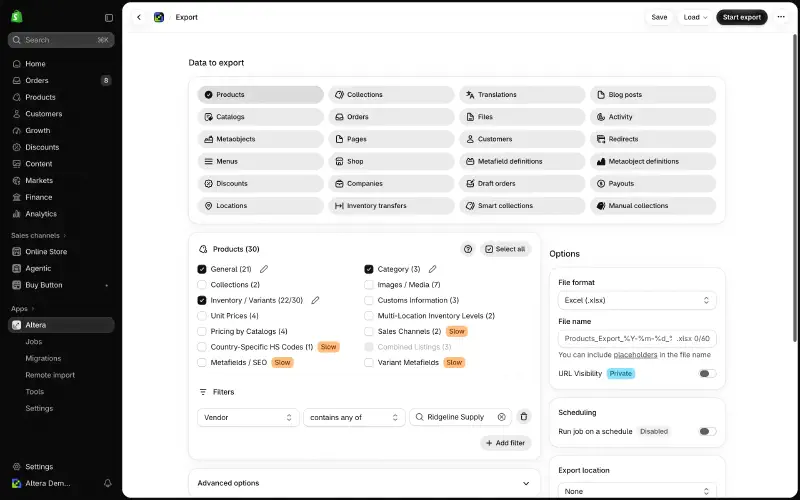This screenshot has width=800, height=500.
Task: Click the notification bell icon
Action: click(x=108, y=483)
